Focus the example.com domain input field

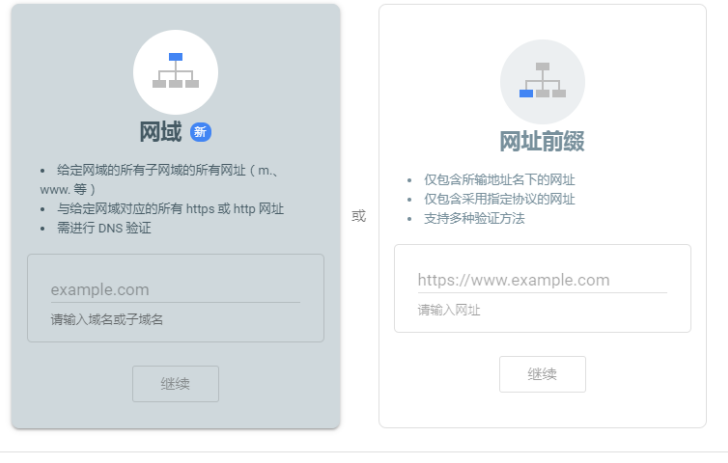[175, 290]
